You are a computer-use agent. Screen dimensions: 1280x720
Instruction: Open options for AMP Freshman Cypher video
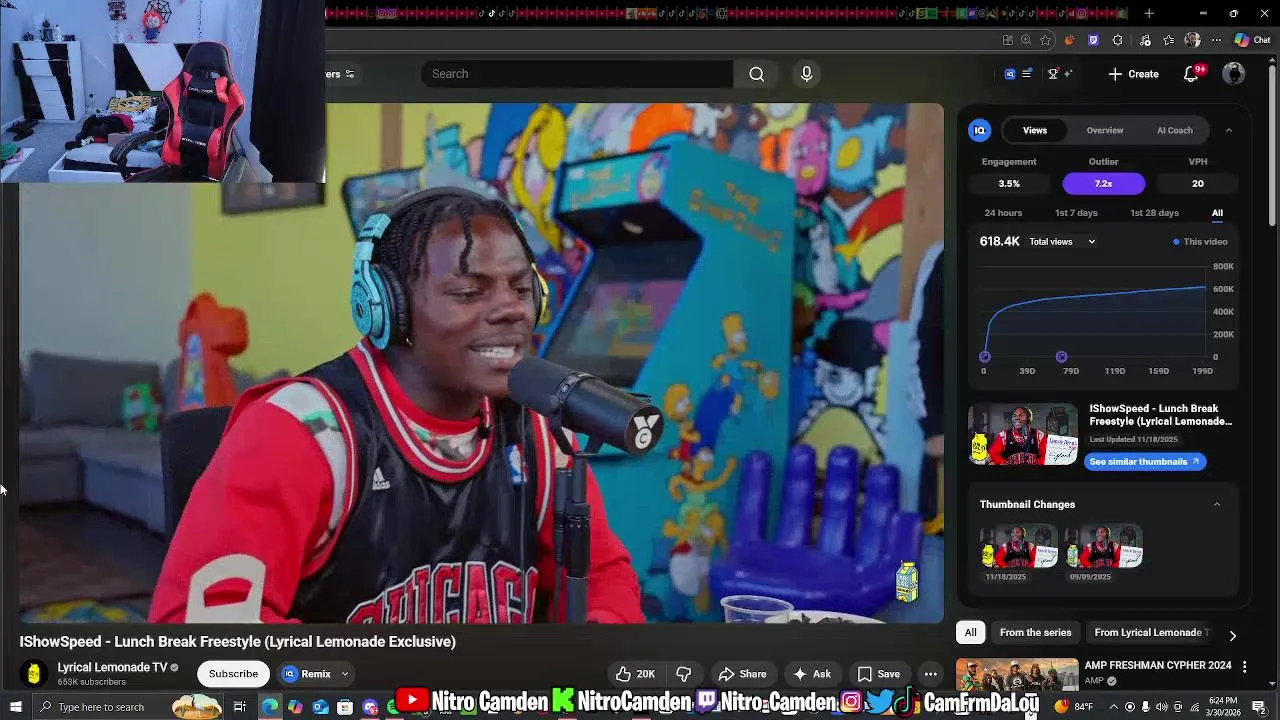coord(1244,666)
